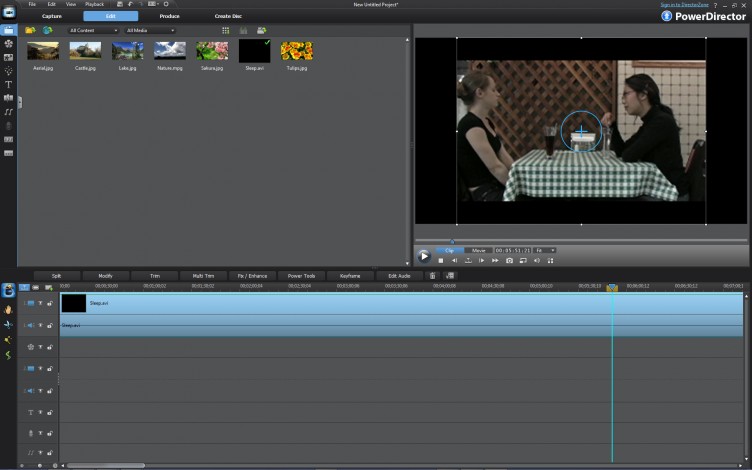Click the Magic Cut scissors icon
The image size is (752, 470).
8,325
